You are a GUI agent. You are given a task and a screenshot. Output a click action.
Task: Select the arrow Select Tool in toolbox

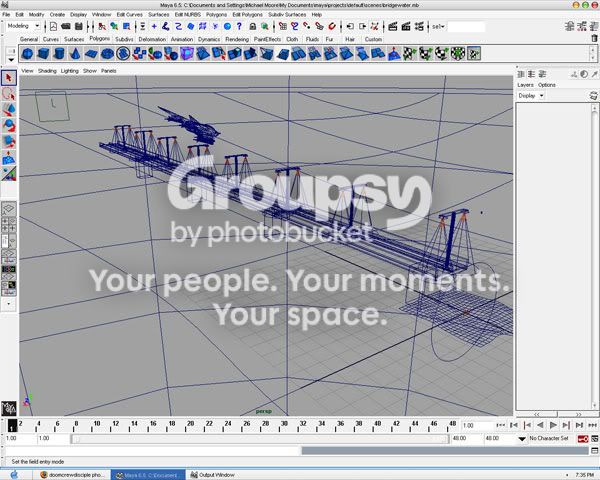[9, 78]
